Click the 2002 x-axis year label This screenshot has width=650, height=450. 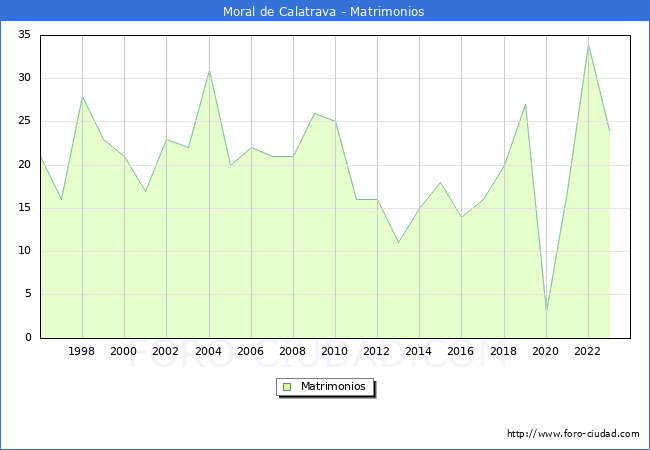point(165,351)
